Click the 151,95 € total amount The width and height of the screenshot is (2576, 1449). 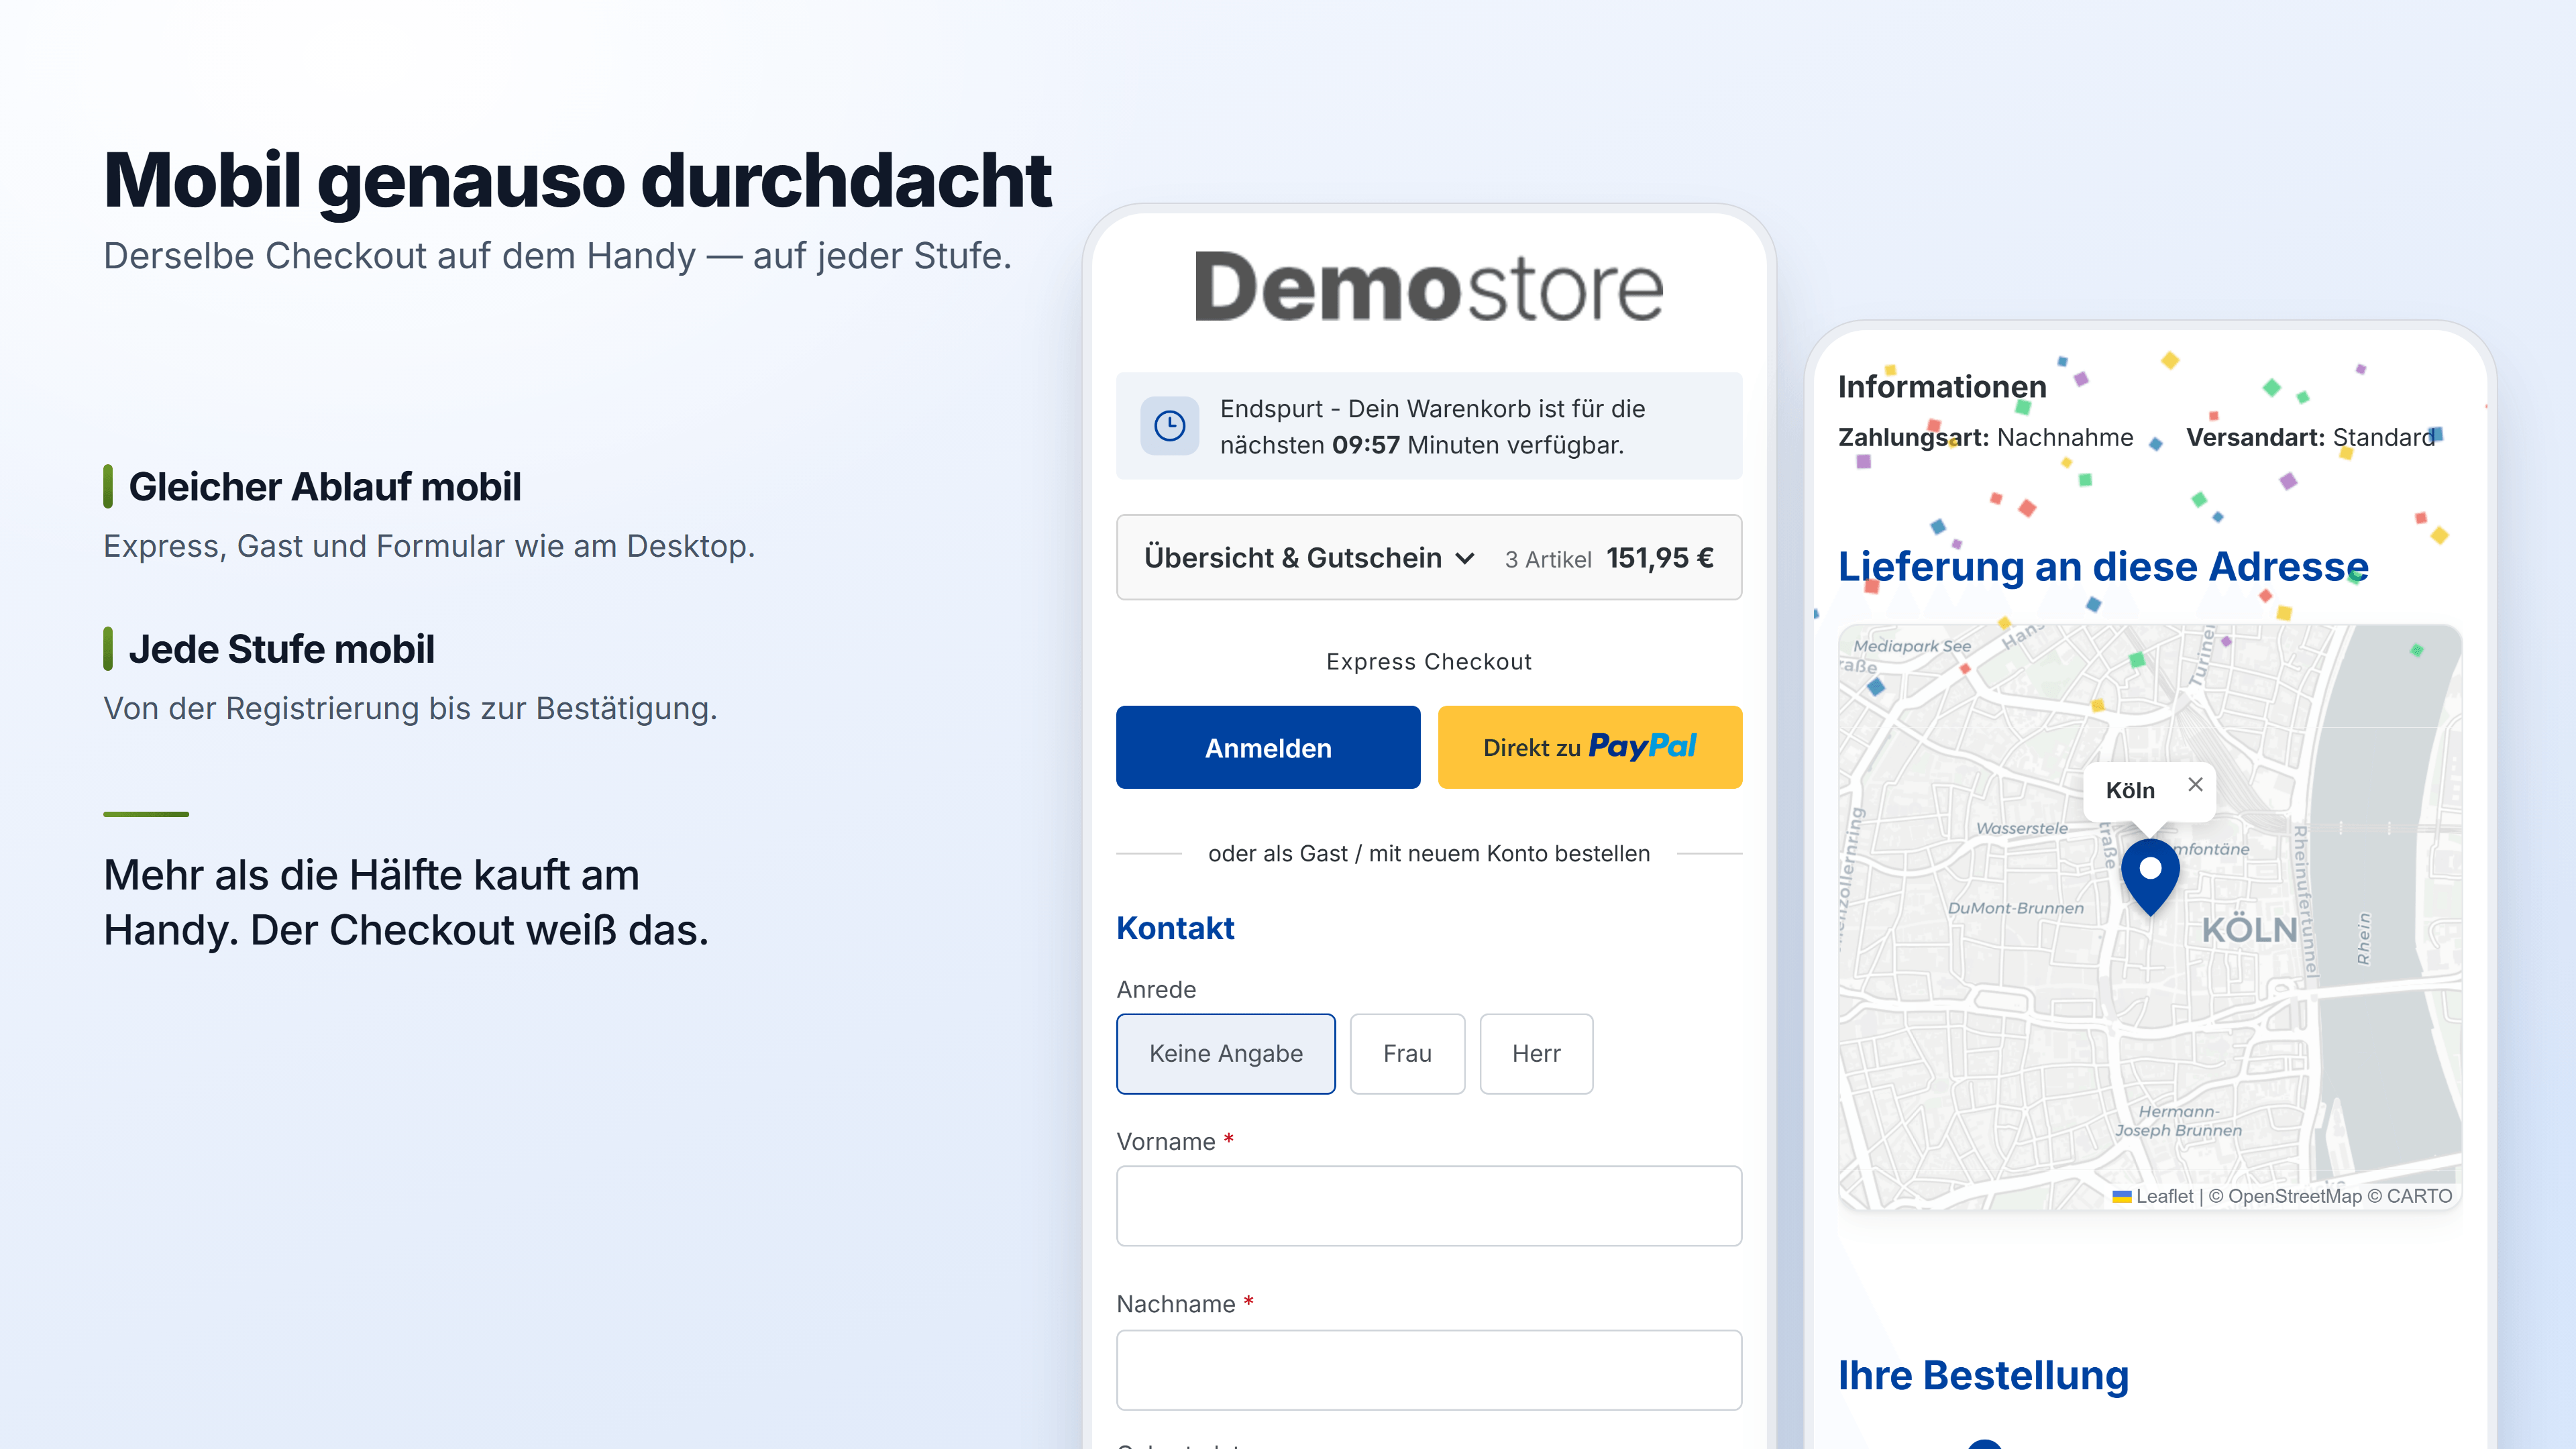point(1660,558)
